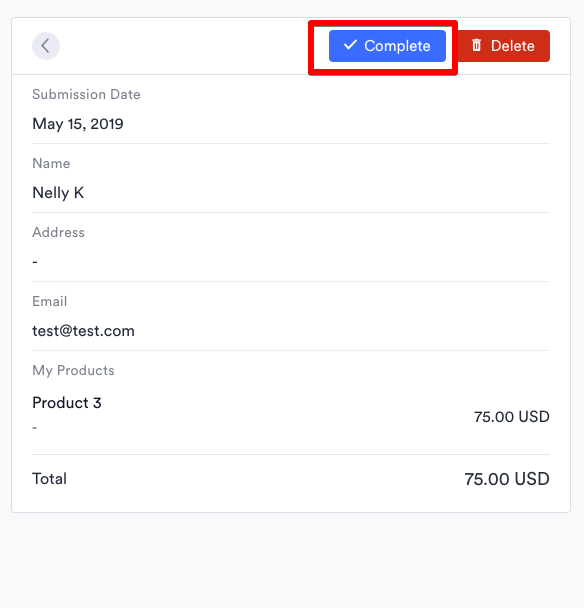Click the Submission Date label
Viewport: 584px width, 608px height.
[86, 94]
